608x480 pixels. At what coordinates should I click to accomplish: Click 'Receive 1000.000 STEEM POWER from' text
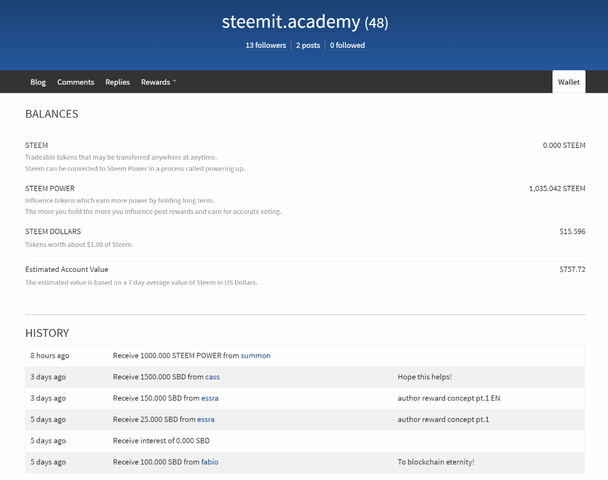(176, 356)
